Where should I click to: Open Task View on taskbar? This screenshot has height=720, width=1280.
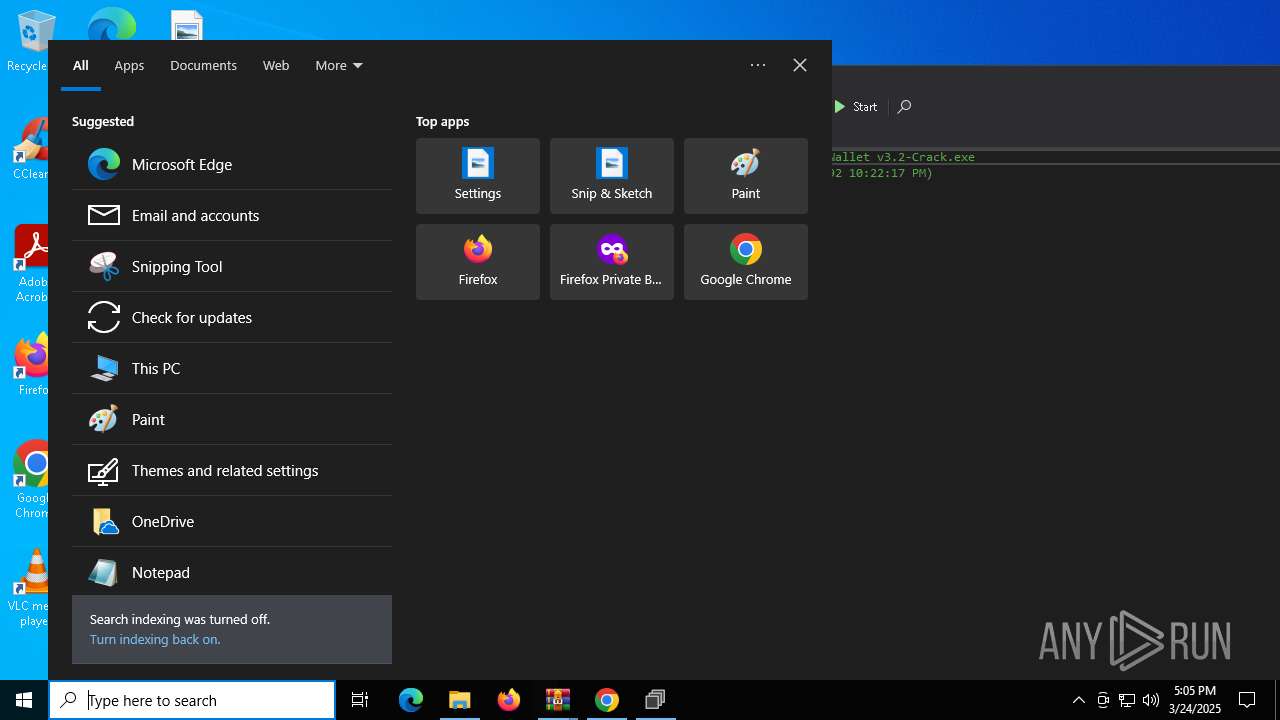coord(360,700)
